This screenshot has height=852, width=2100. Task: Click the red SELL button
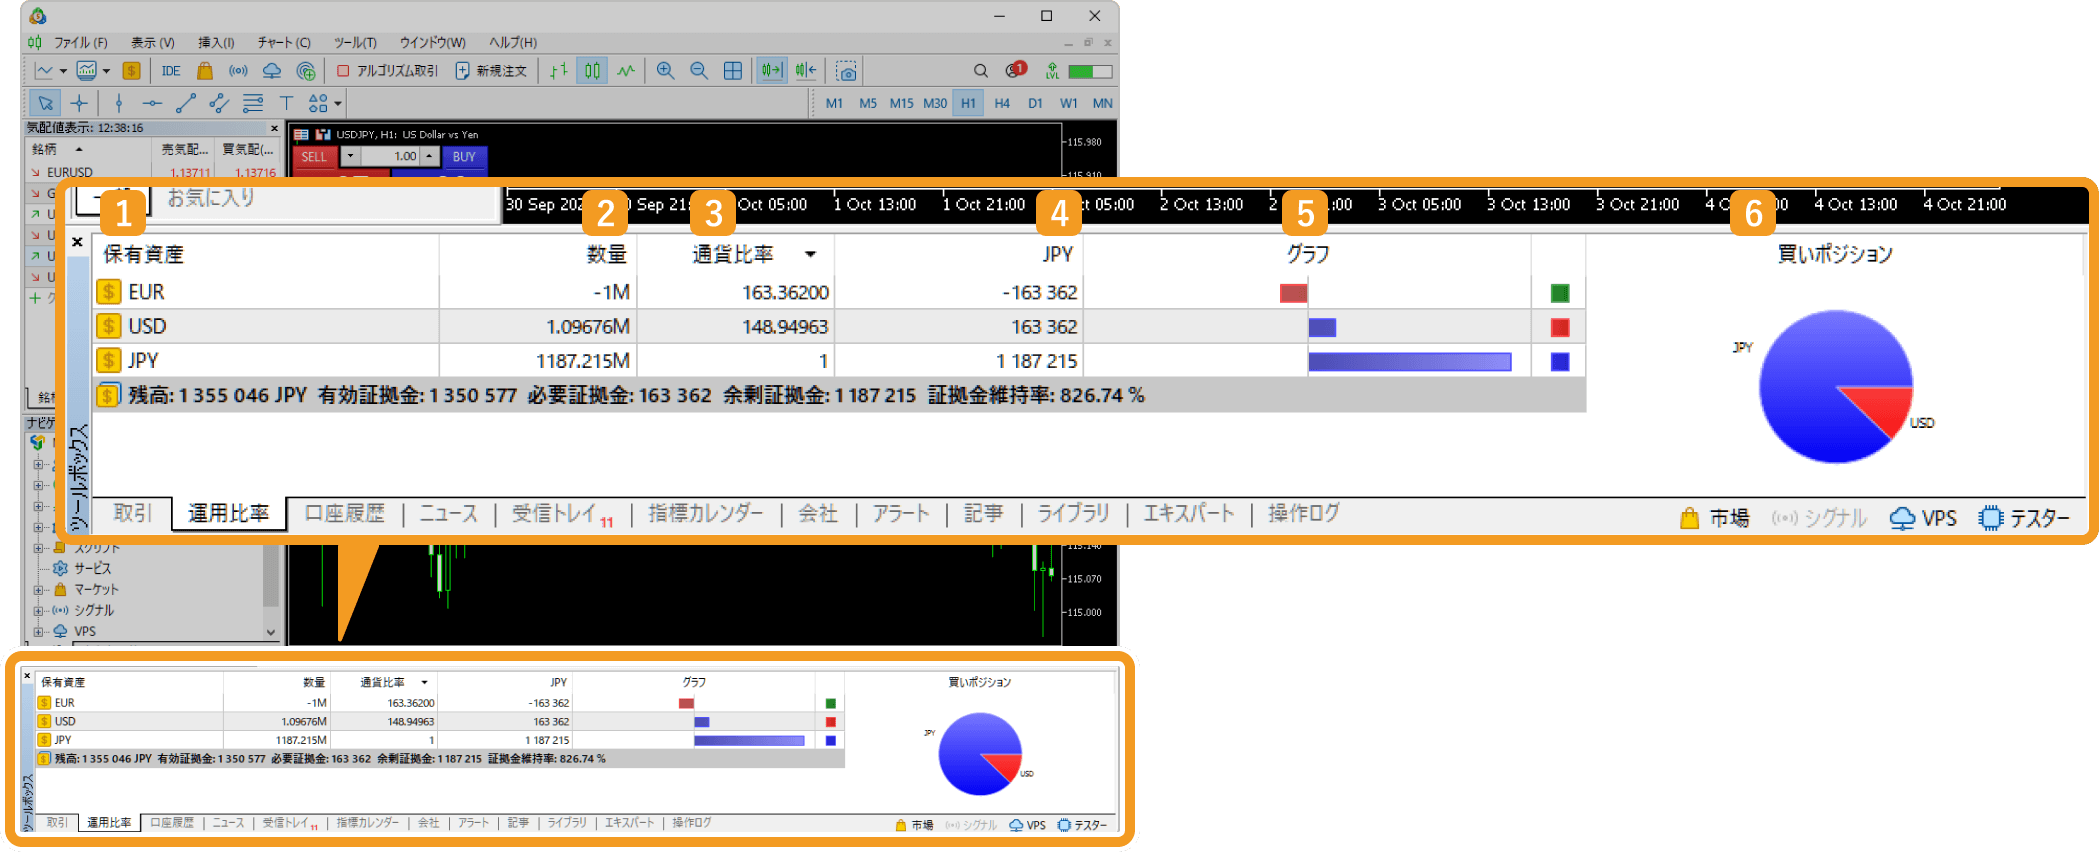314,157
